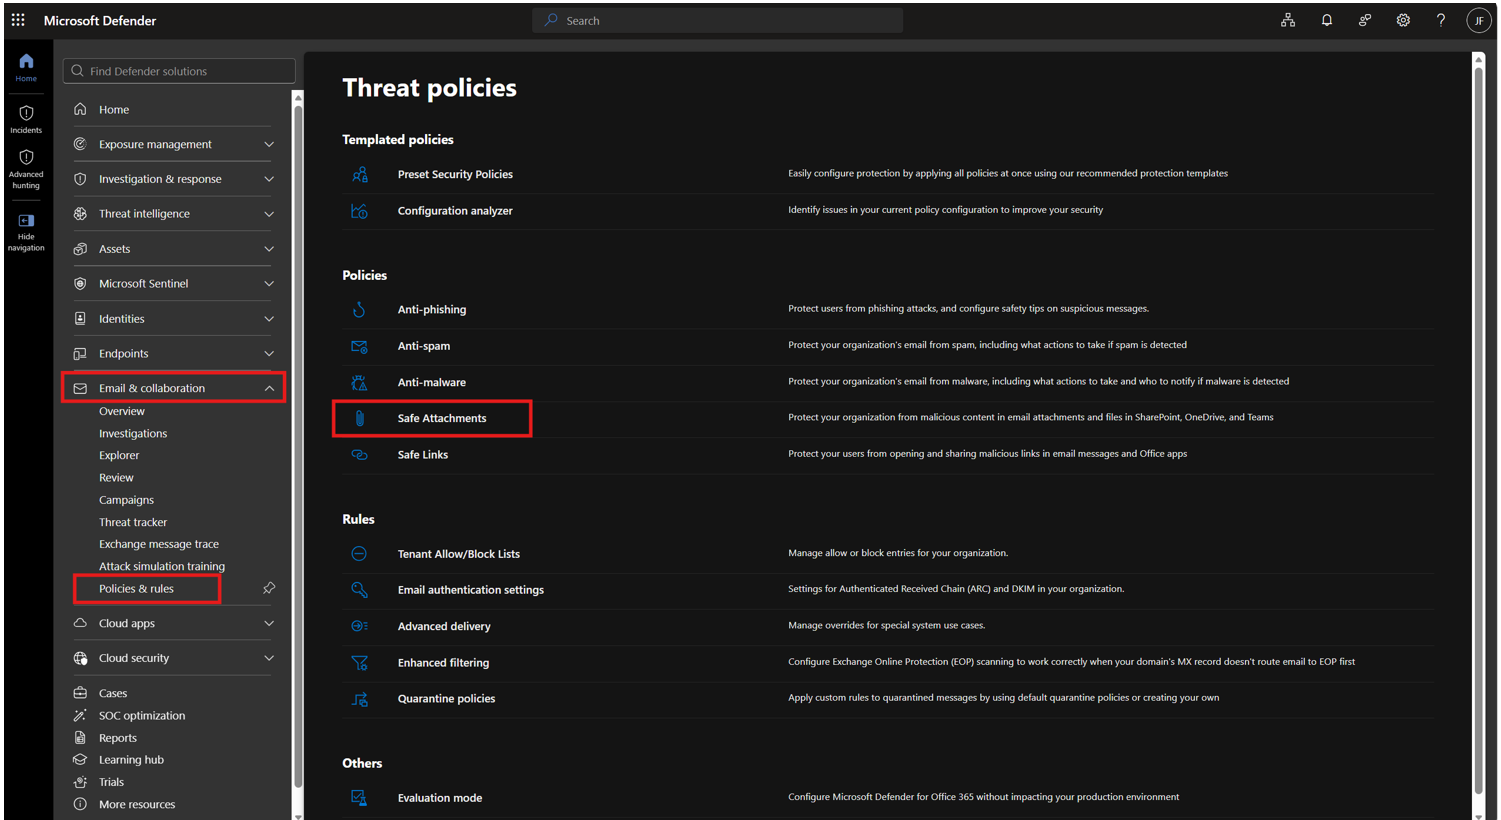Open the app launcher waffle icon
Screen dimensions: 1501x820
(x=18, y=20)
